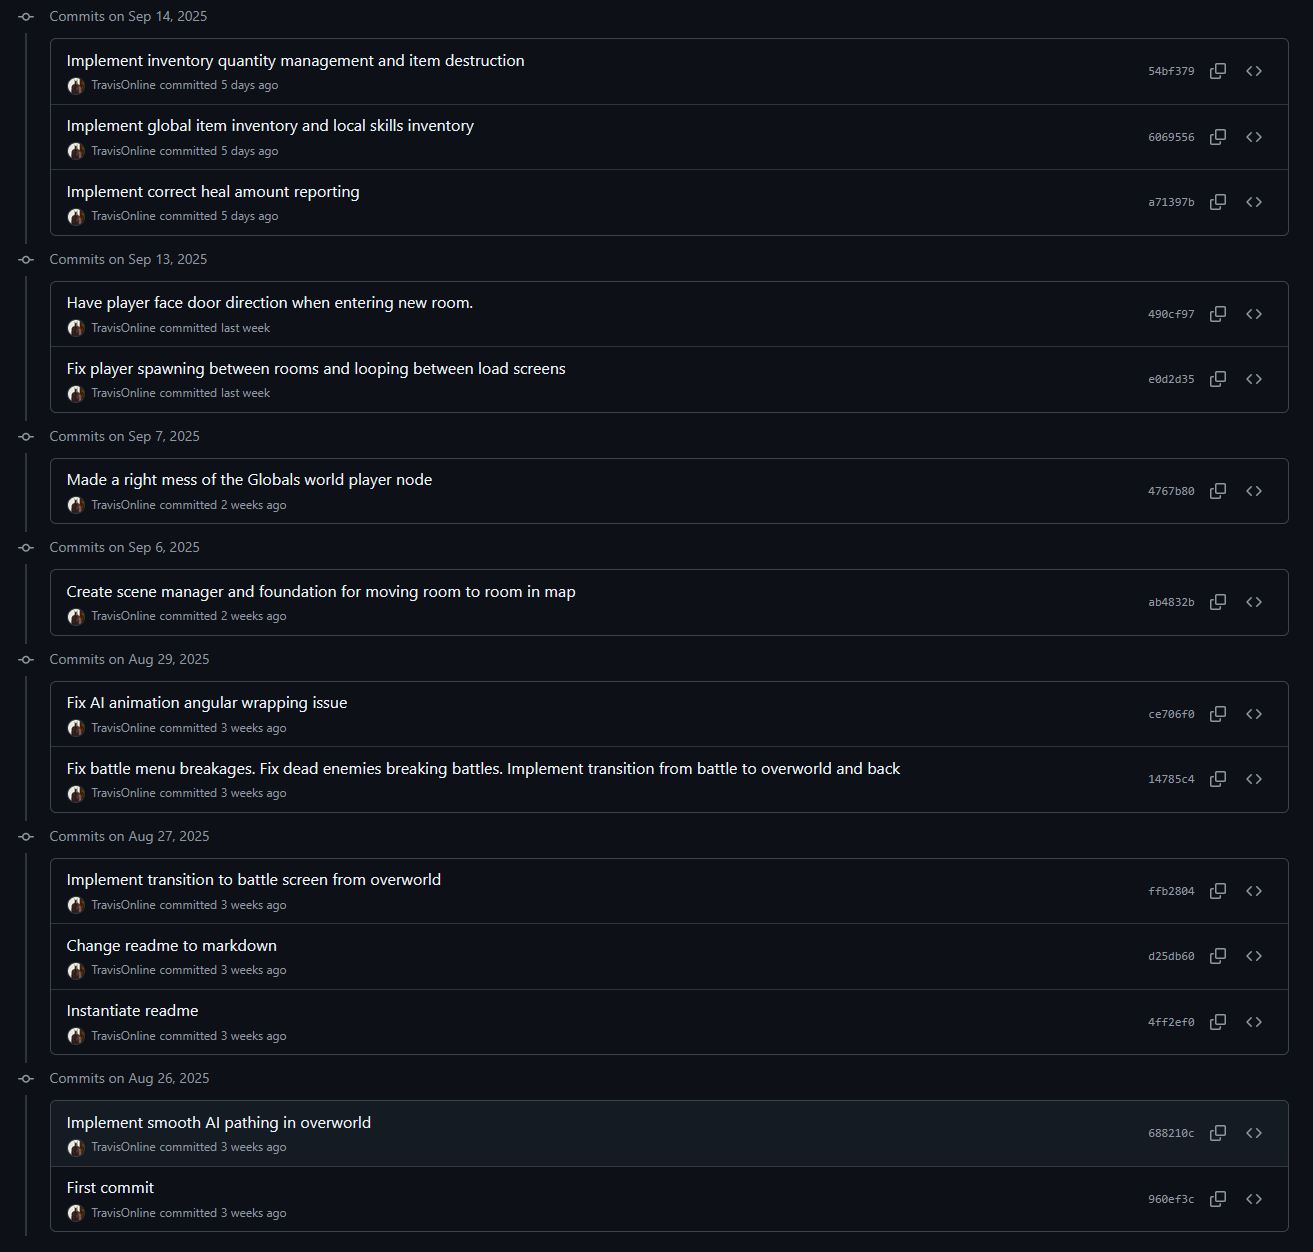Open commit 'Change readme to markdown'
This screenshot has width=1313, height=1252.
pyautogui.click(x=171, y=945)
